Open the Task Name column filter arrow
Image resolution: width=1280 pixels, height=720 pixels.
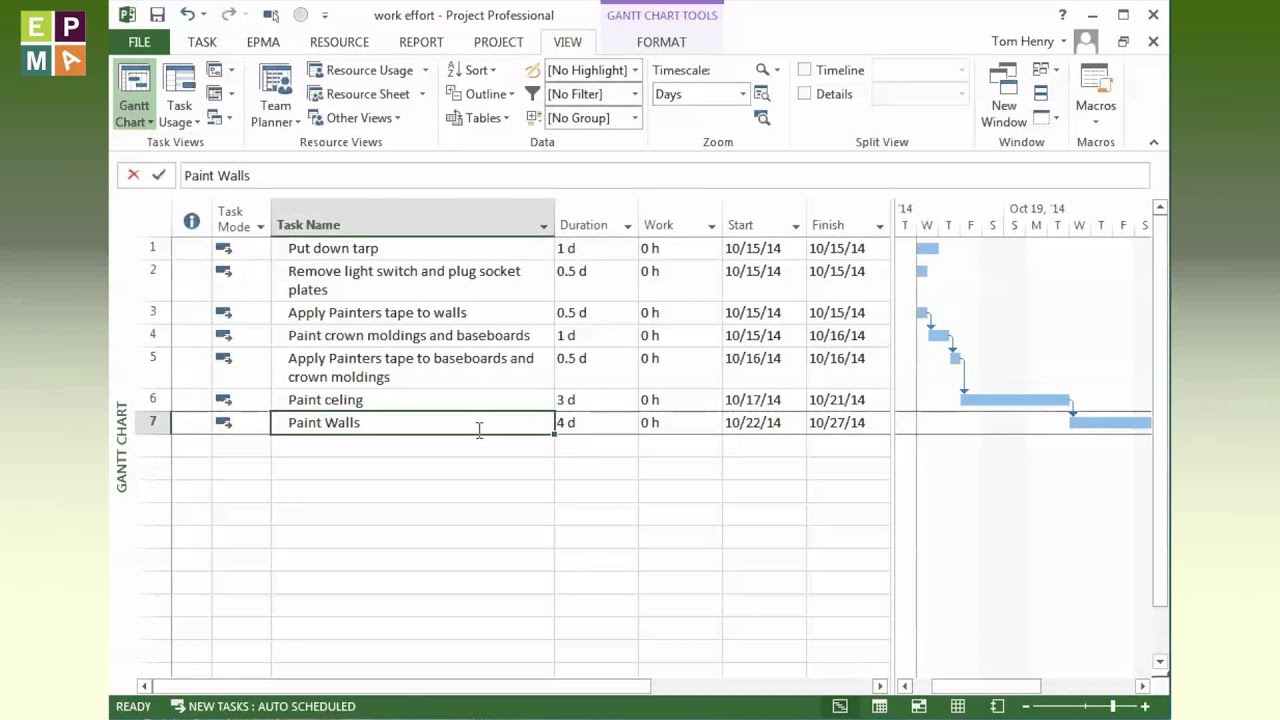pyautogui.click(x=544, y=226)
